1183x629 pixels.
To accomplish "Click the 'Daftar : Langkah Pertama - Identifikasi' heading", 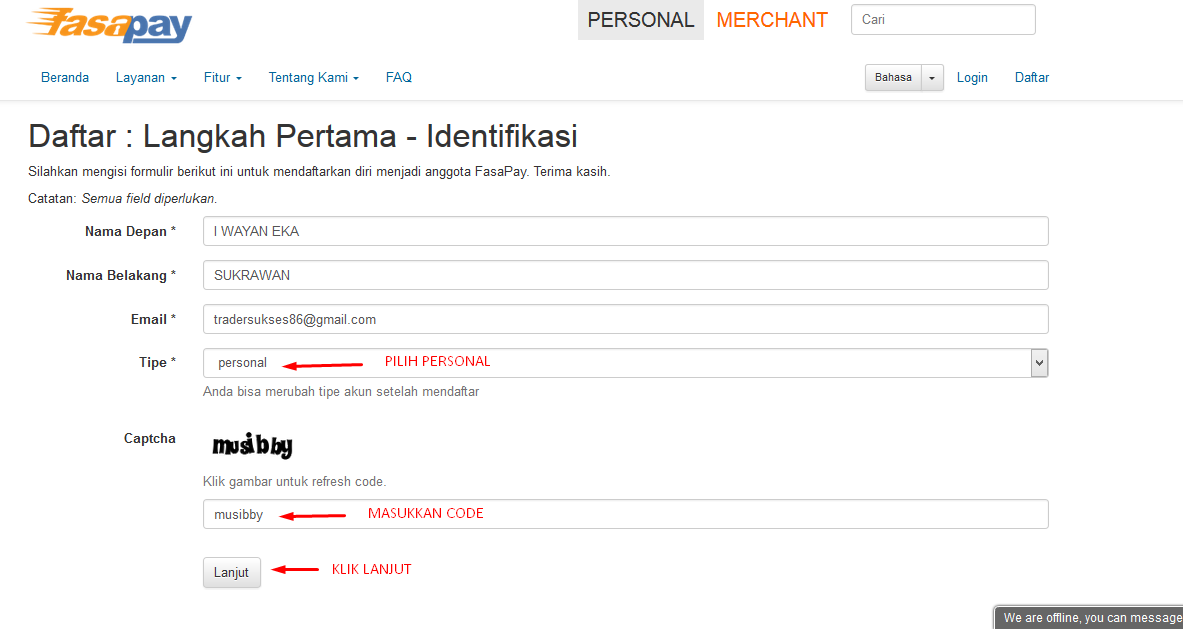I will 303,137.
